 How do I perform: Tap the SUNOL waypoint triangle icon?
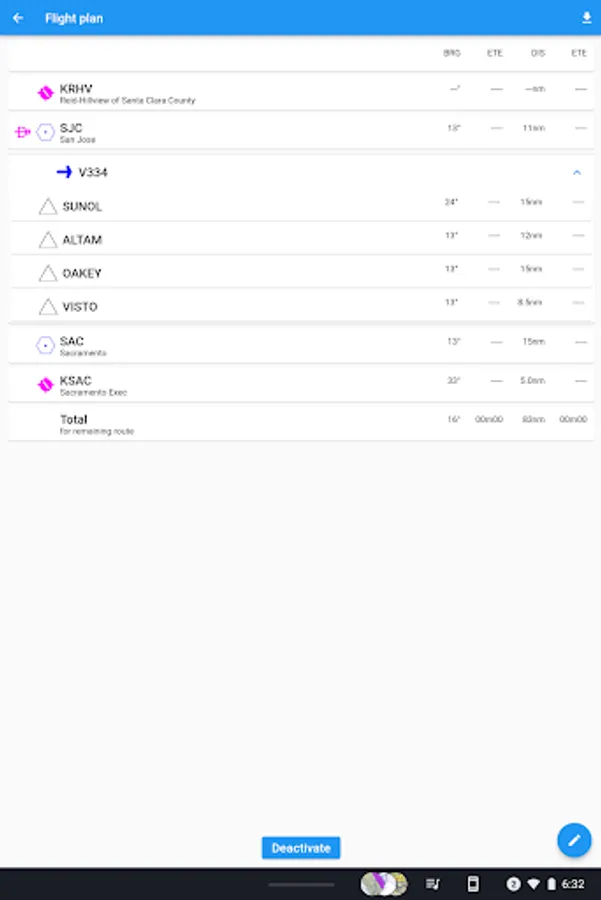point(48,207)
